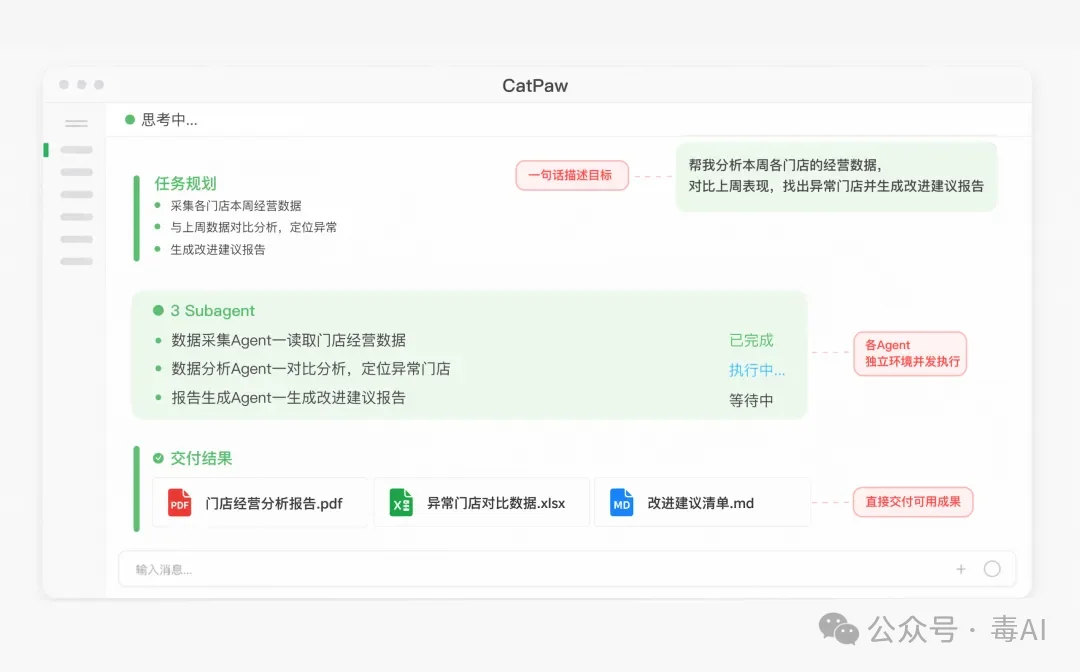1080x672 pixels.
Task: Select 报告生成Agent row
Action: 289,398
